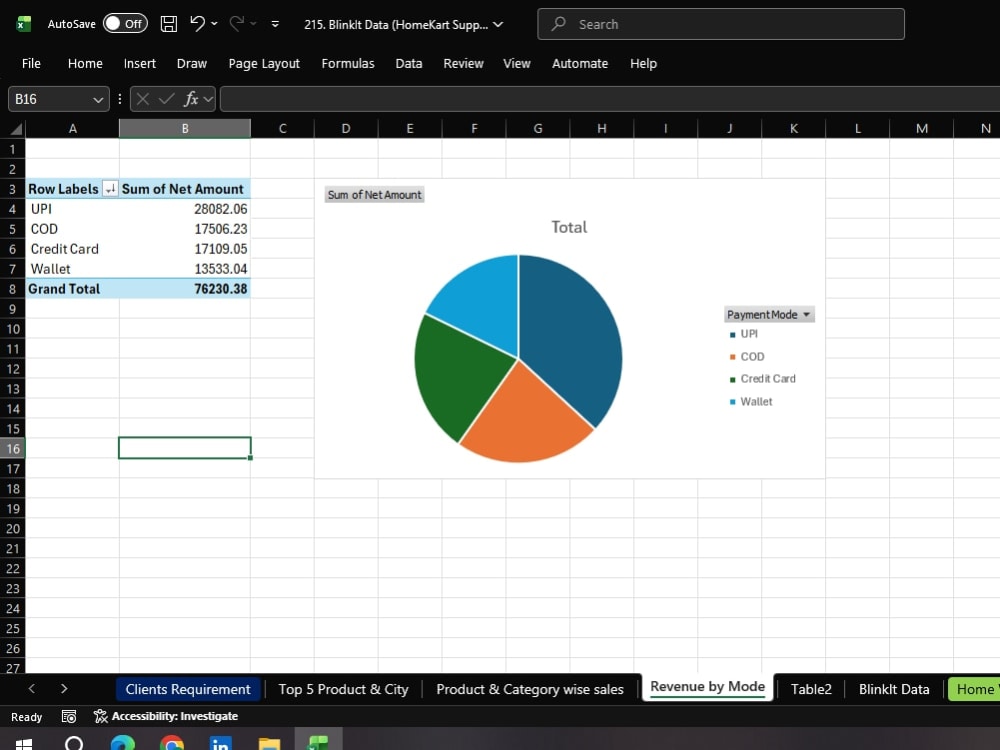The image size is (1000, 750).
Task: Click the Insert Function fx icon
Action: (190, 99)
